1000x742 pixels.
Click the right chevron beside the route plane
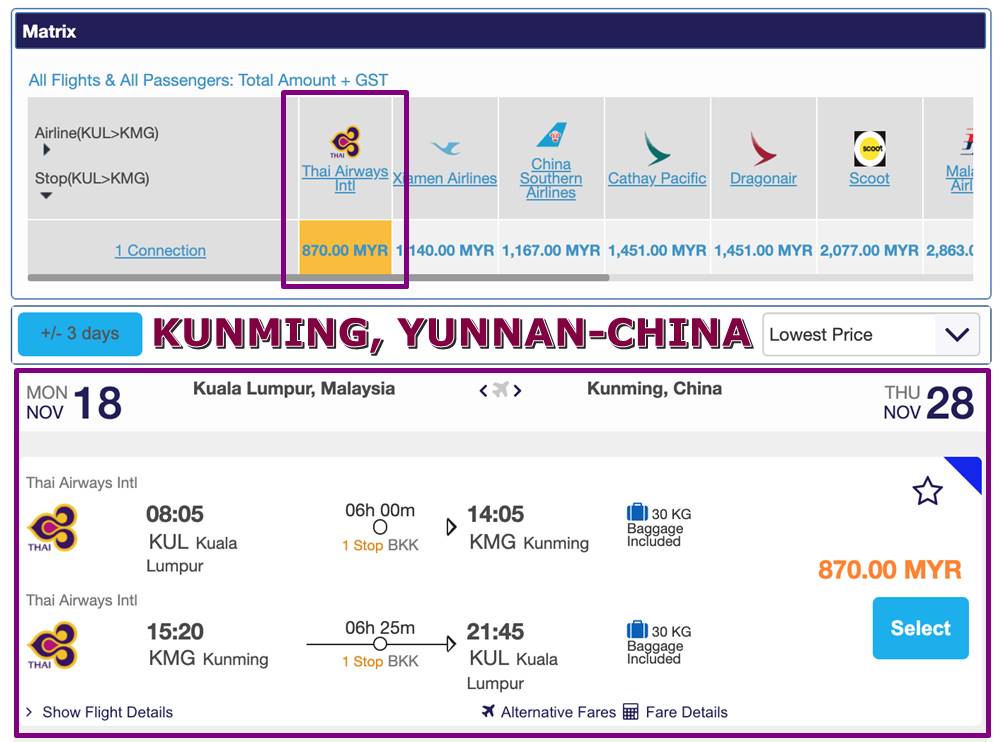click(x=517, y=390)
